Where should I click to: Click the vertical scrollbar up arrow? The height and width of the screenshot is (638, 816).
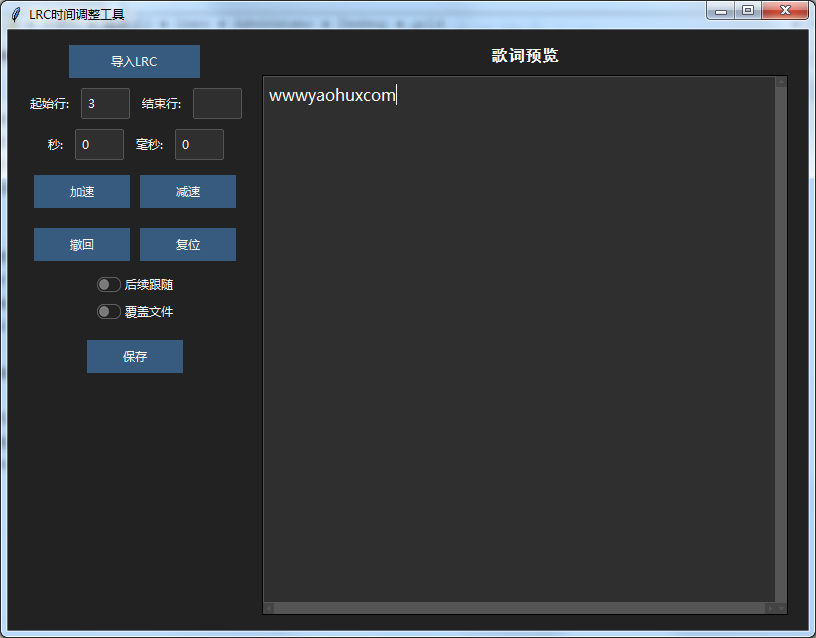coord(781,83)
